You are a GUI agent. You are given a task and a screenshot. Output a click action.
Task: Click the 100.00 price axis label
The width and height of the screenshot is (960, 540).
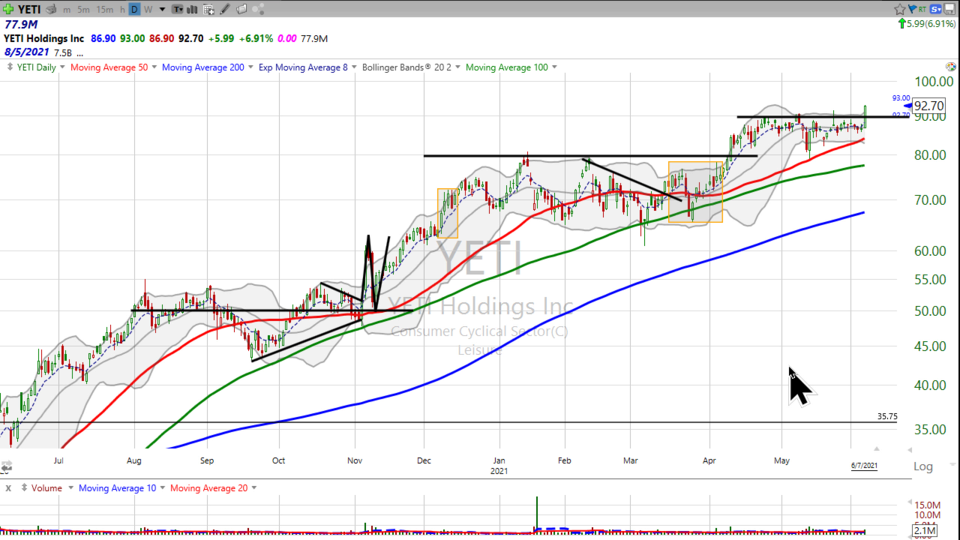[934, 82]
